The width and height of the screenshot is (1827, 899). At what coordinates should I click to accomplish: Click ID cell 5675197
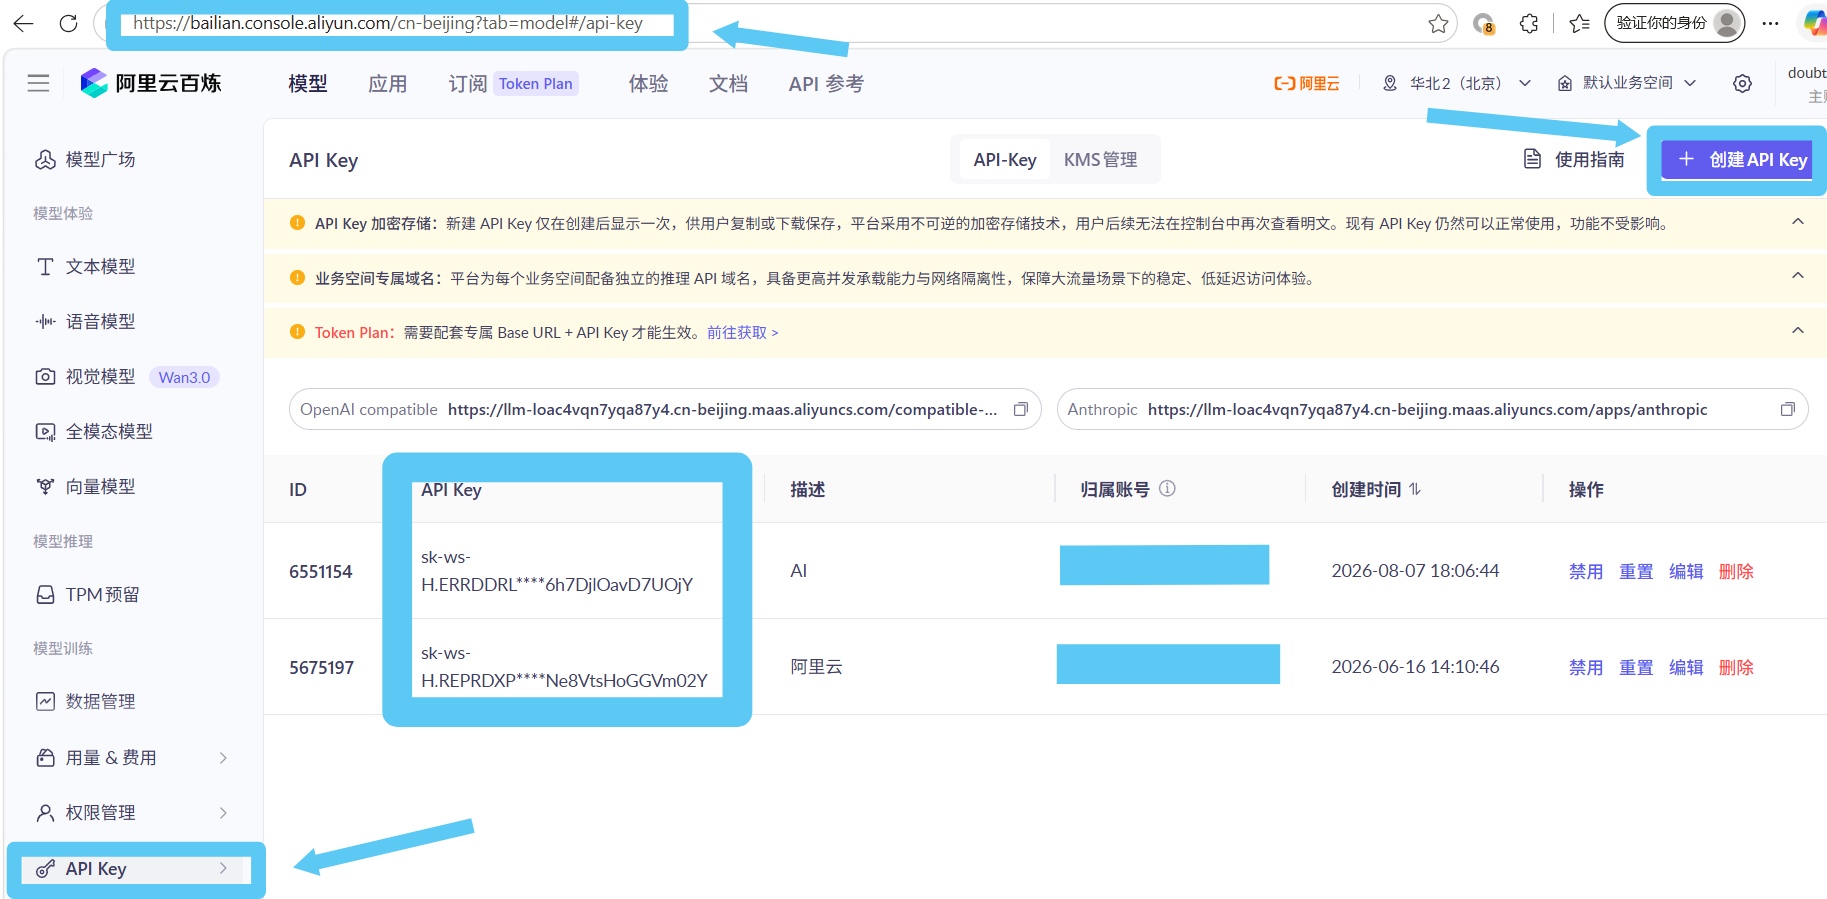pyautogui.click(x=321, y=668)
